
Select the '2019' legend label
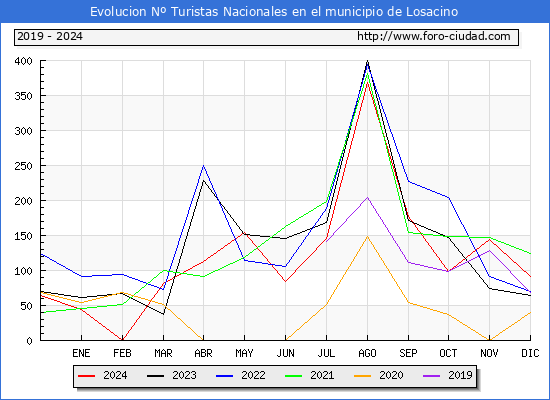[460, 375]
